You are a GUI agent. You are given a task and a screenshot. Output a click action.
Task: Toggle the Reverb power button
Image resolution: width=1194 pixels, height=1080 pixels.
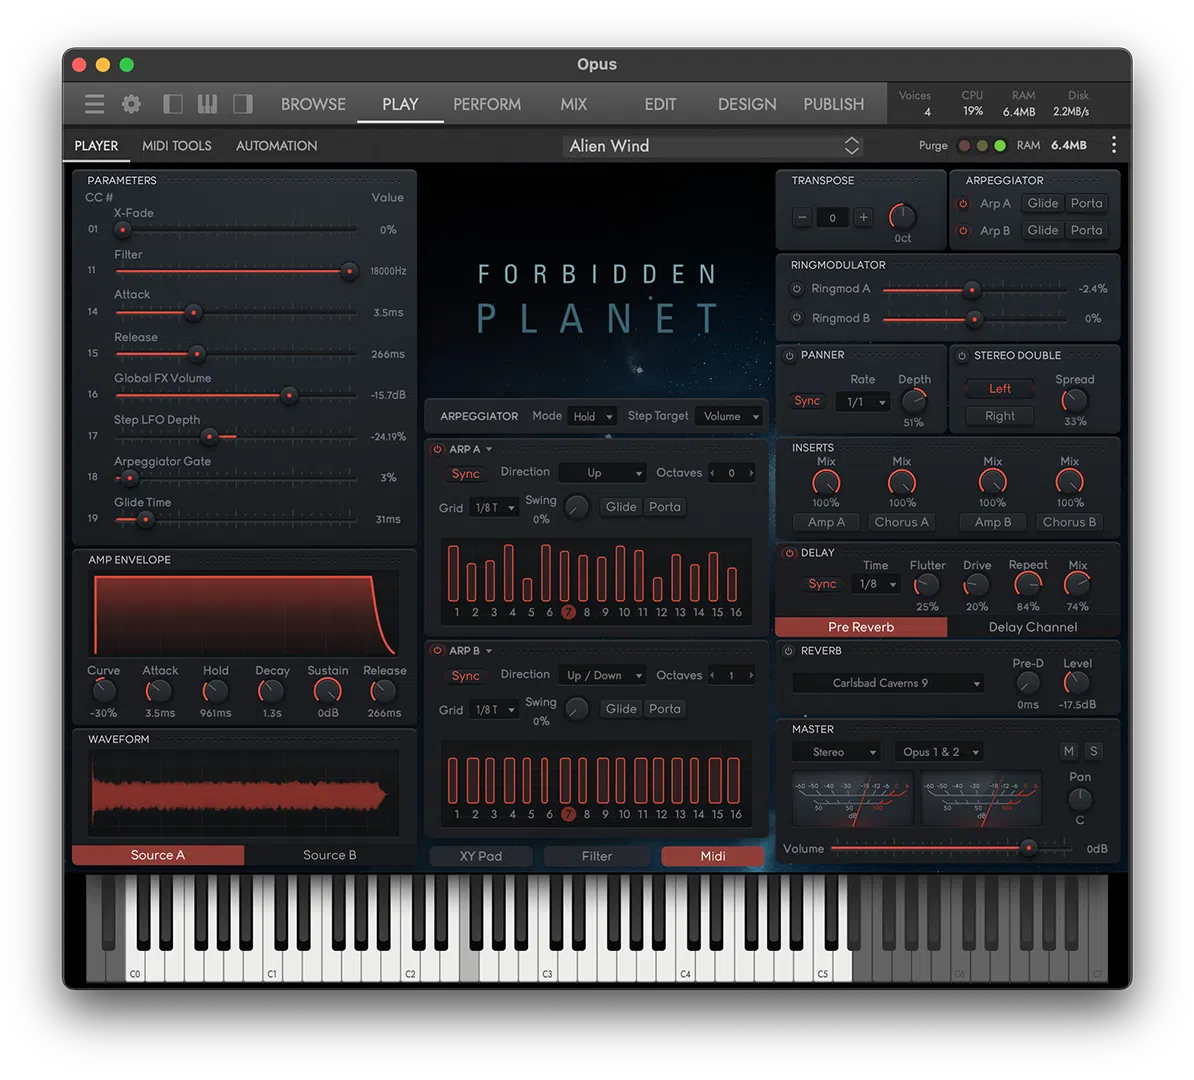click(x=789, y=651)
